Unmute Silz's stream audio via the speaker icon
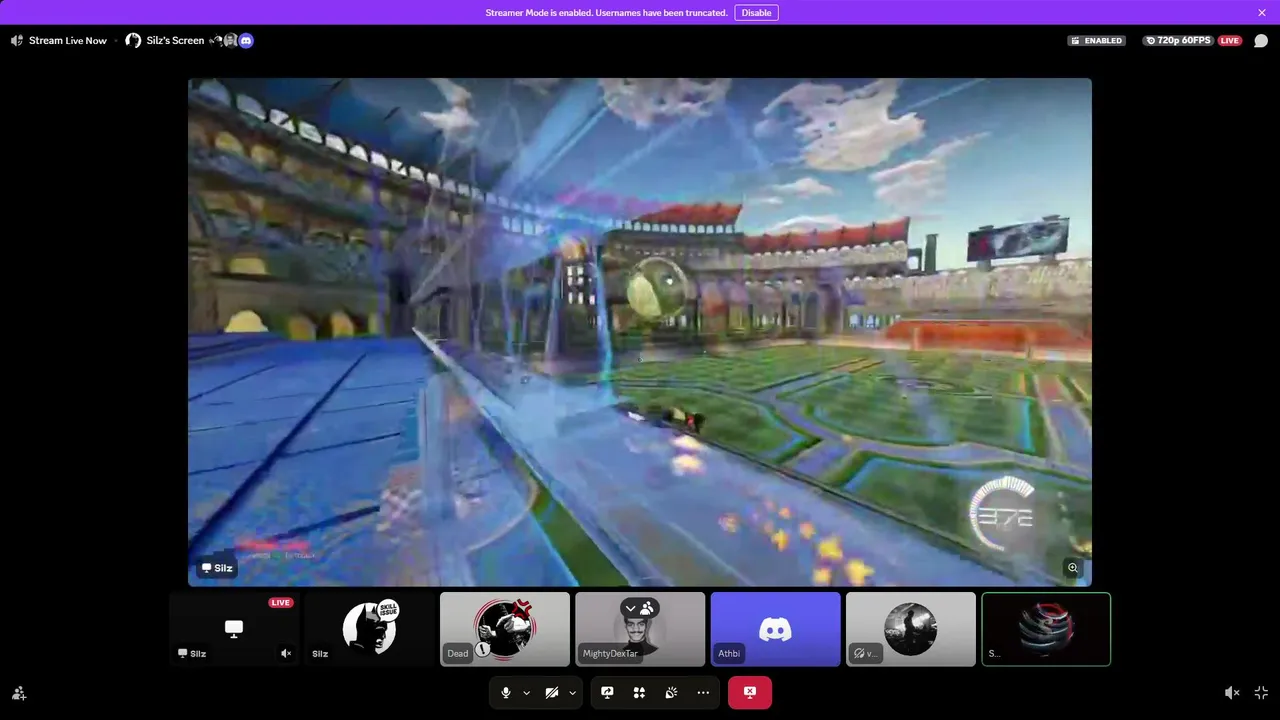This screenshot has width=1280, height=720. (x=286, y=654)
